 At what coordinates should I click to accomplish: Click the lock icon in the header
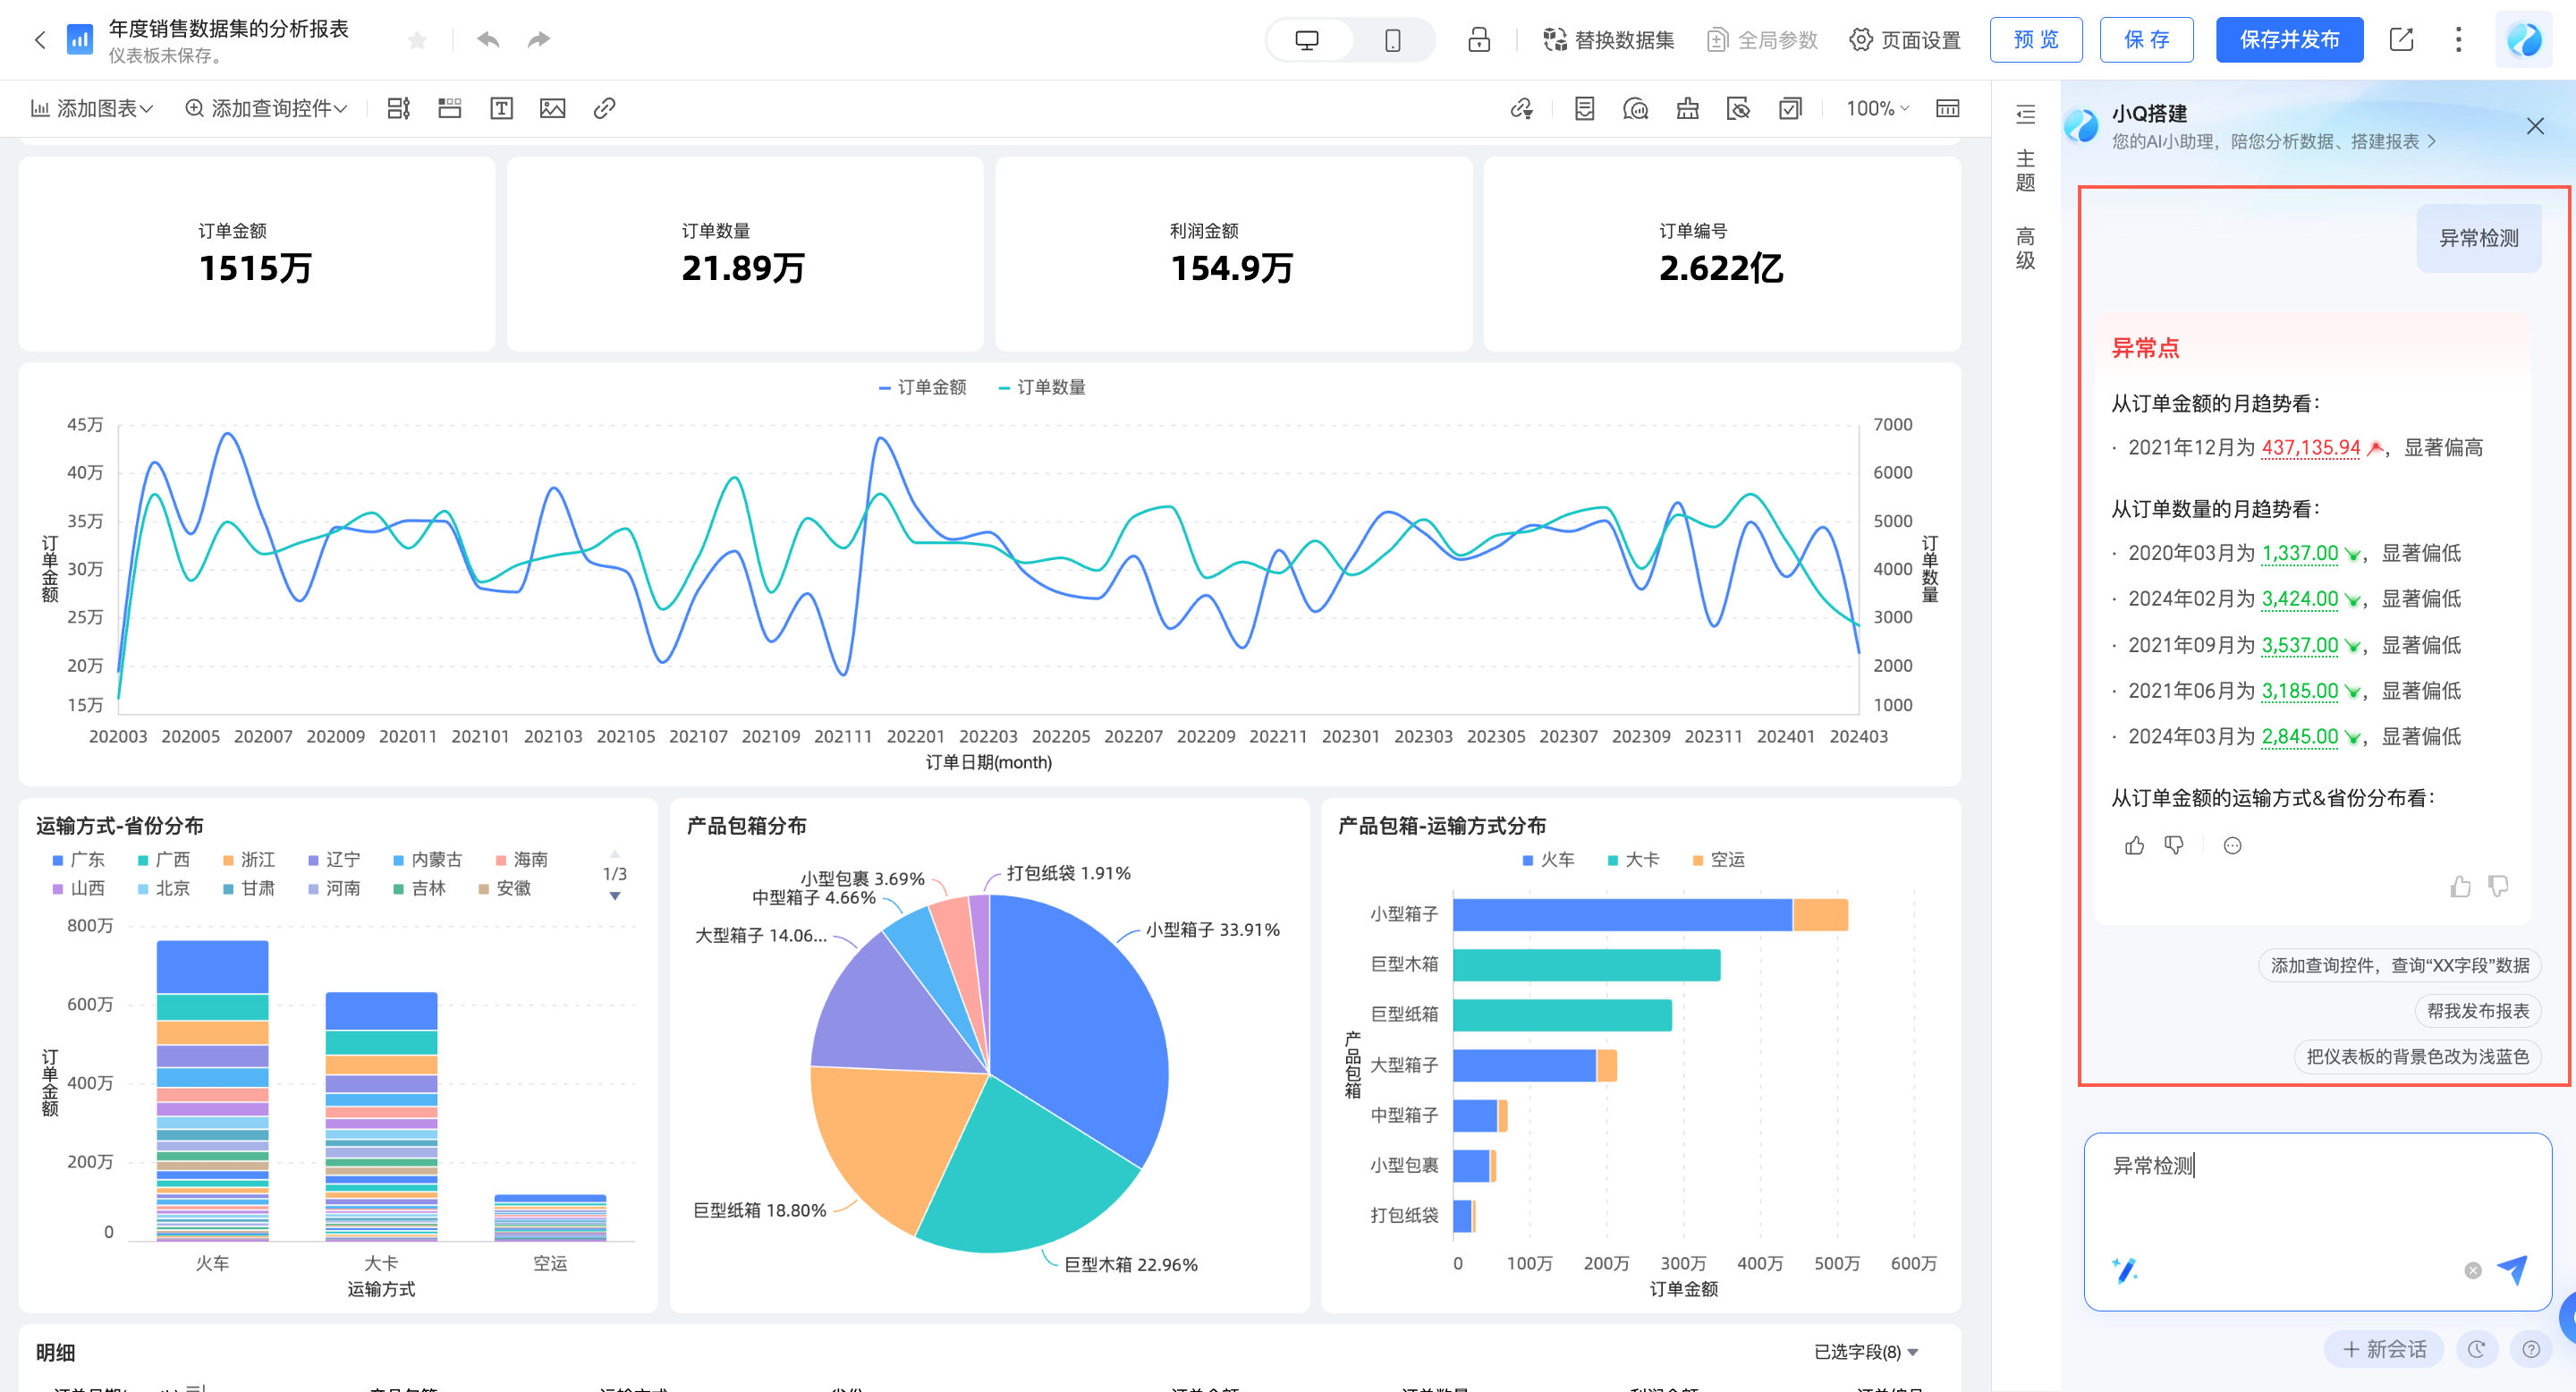[1478, 40]
